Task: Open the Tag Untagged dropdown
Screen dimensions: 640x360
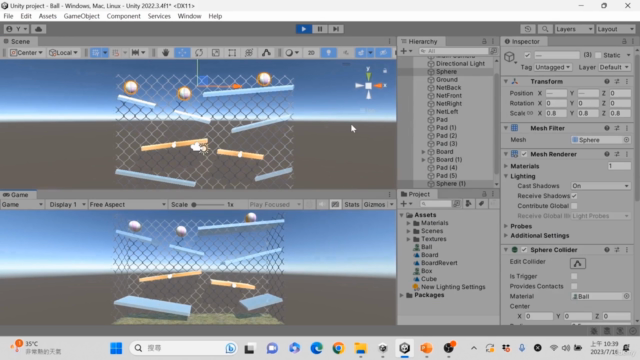Action: (553, 67)
